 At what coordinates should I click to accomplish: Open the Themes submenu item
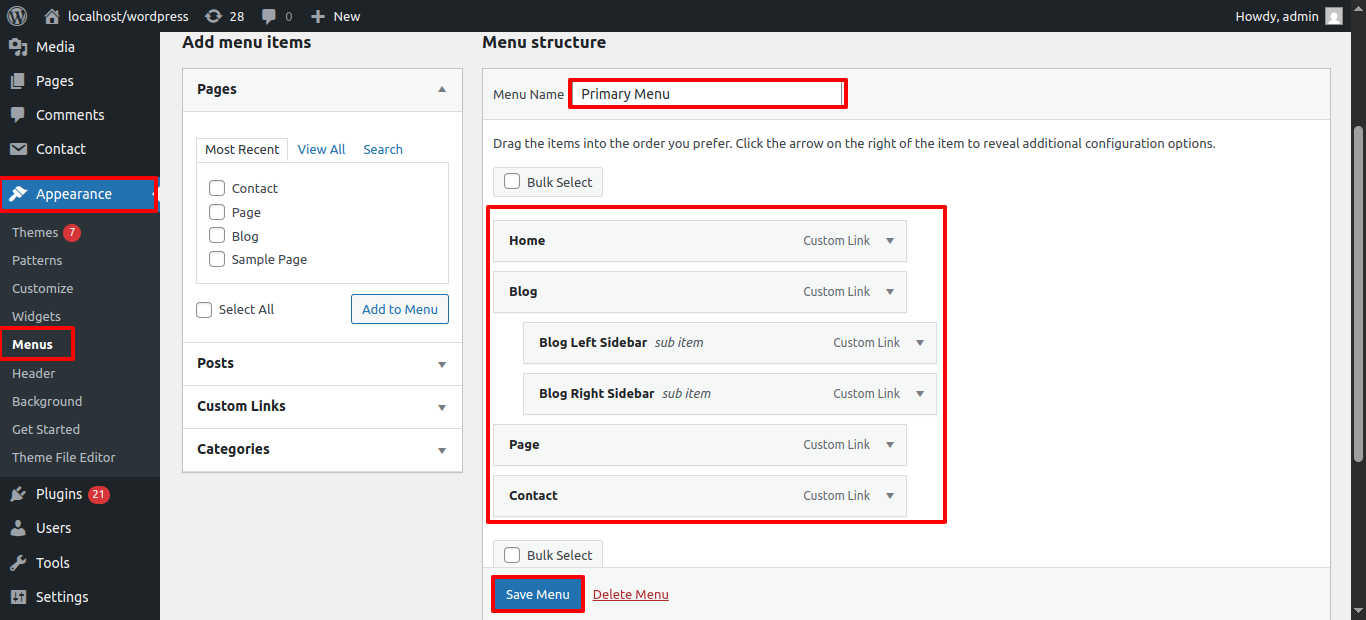[35, 232]
